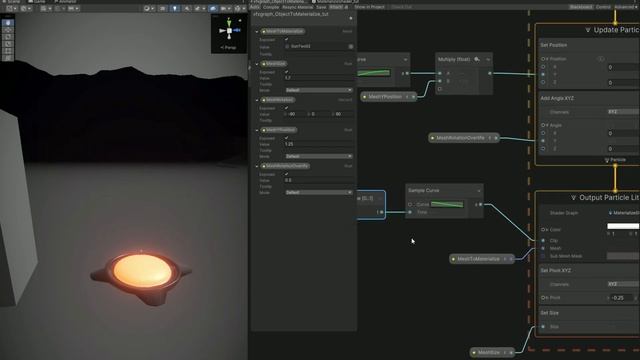This screenshot has height=360, width=640.
Task: Open Mode dropdown under MeshRotationOverlife
Action: coord(318,192)
